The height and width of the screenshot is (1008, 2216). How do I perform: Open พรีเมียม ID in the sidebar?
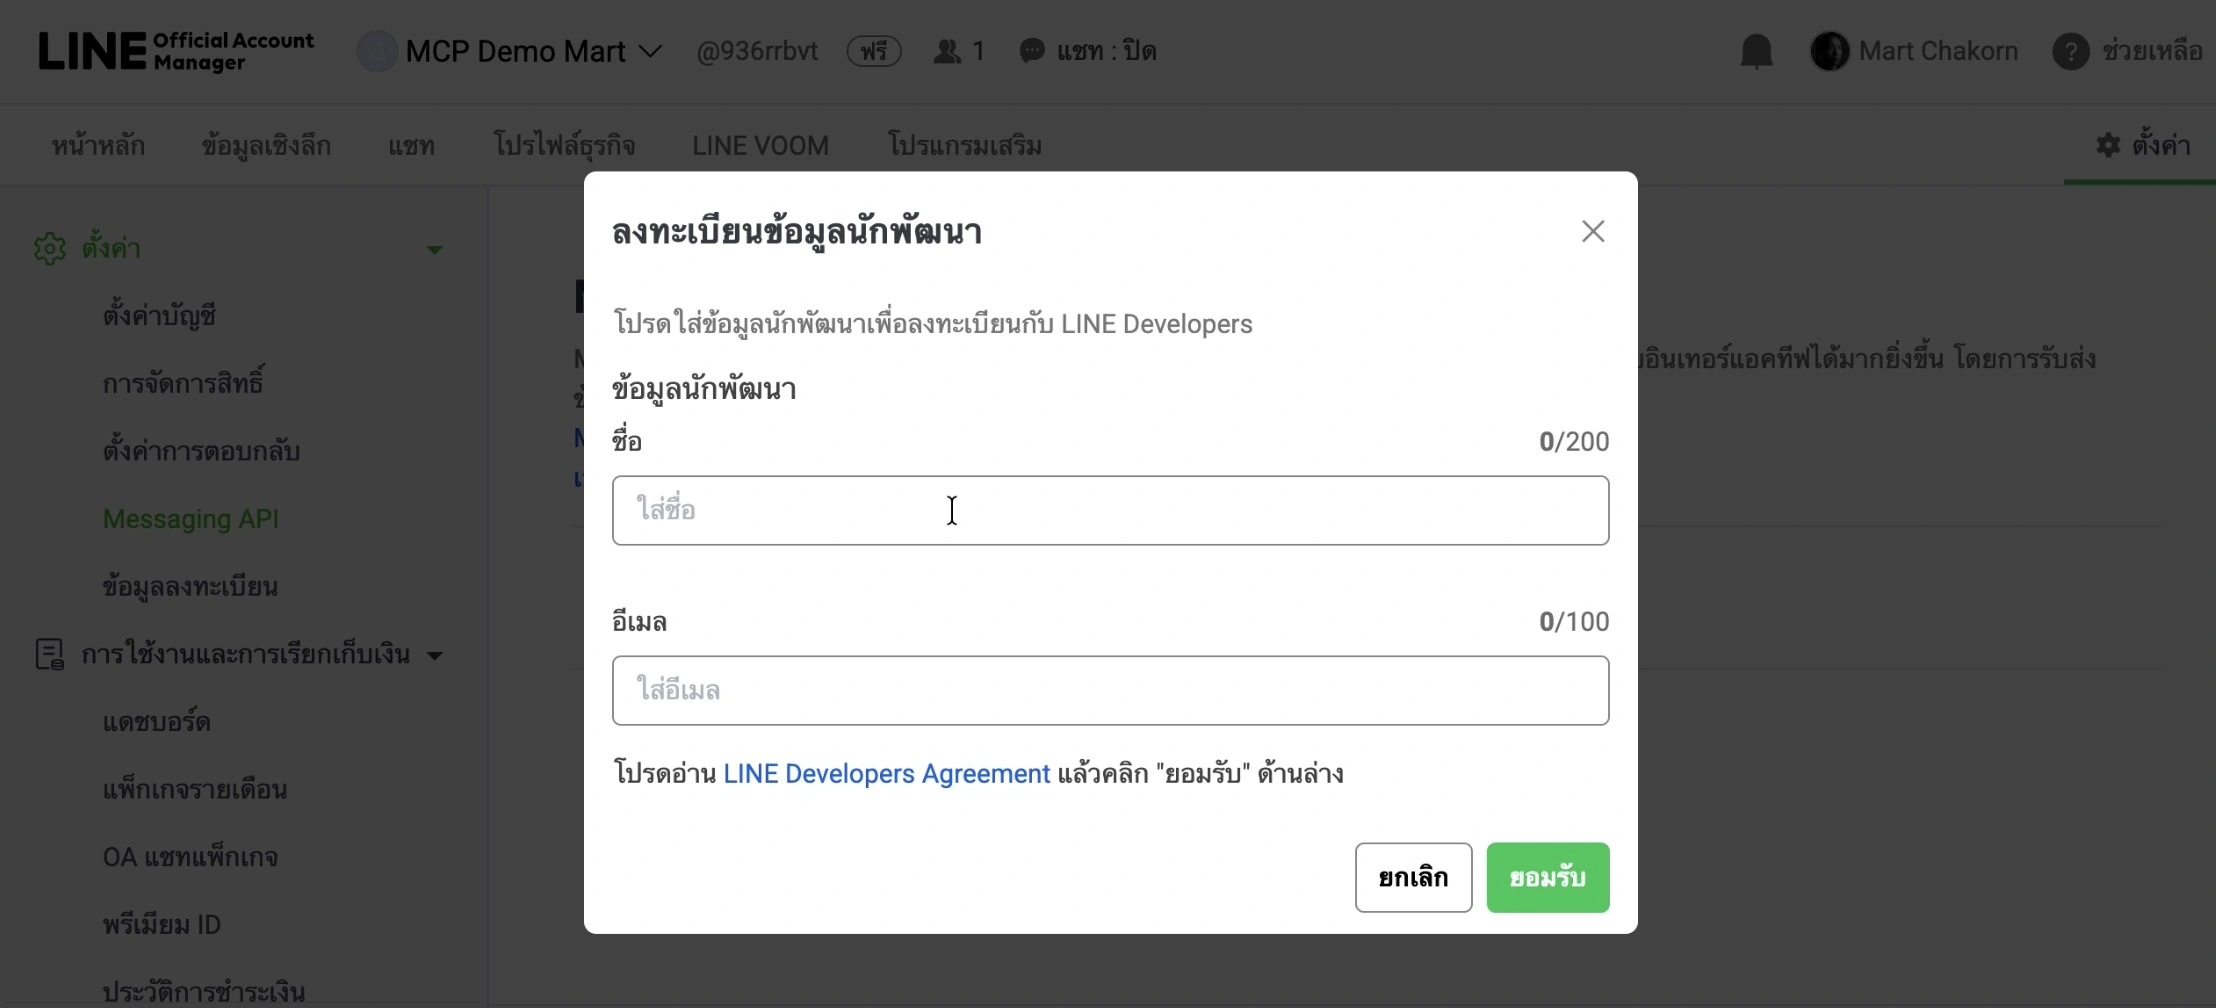click(x=161, y=925)
